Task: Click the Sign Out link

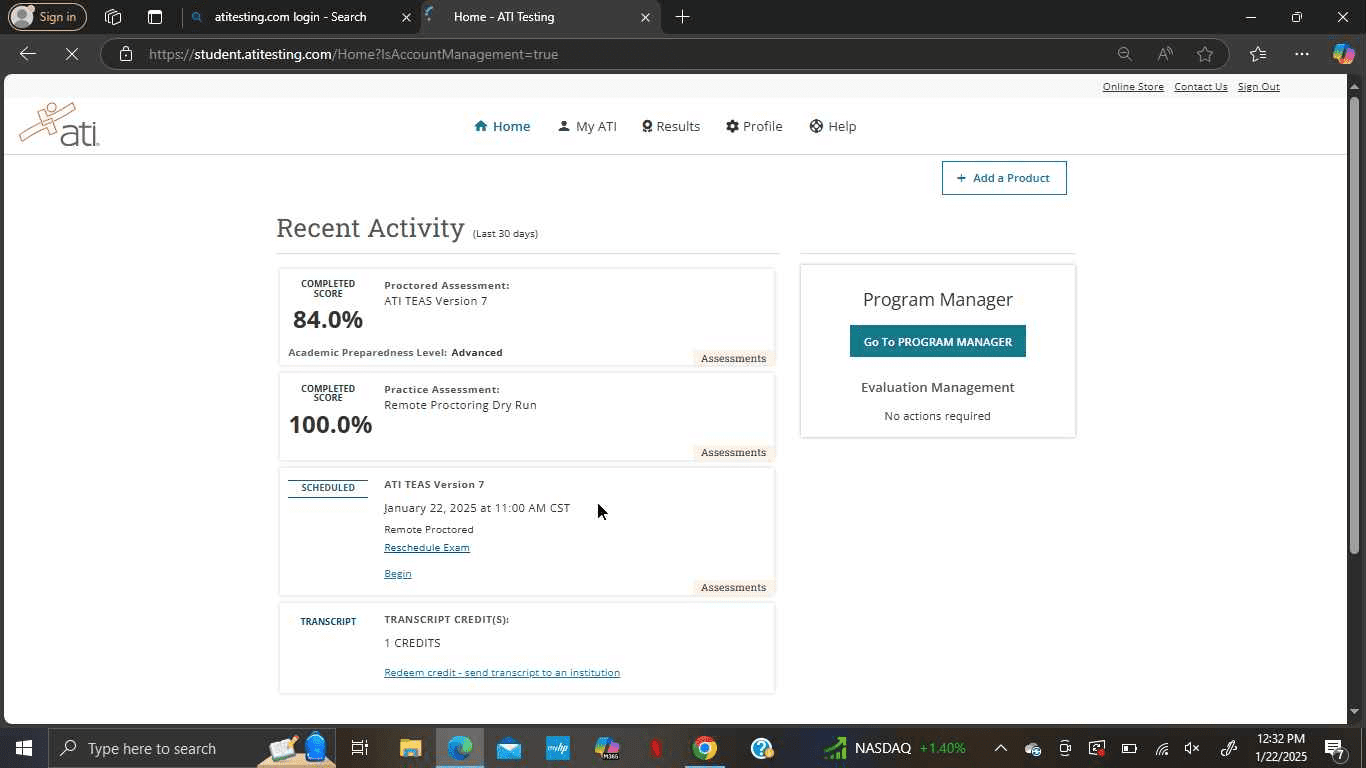Action: point(1258,87)
